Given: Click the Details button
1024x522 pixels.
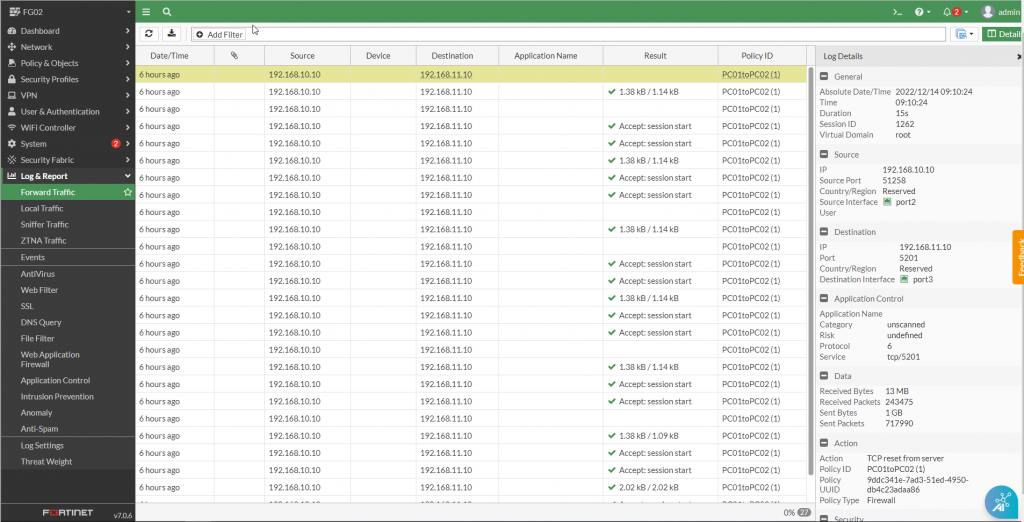Looking at the screenshot, I should click(1003, 34).
